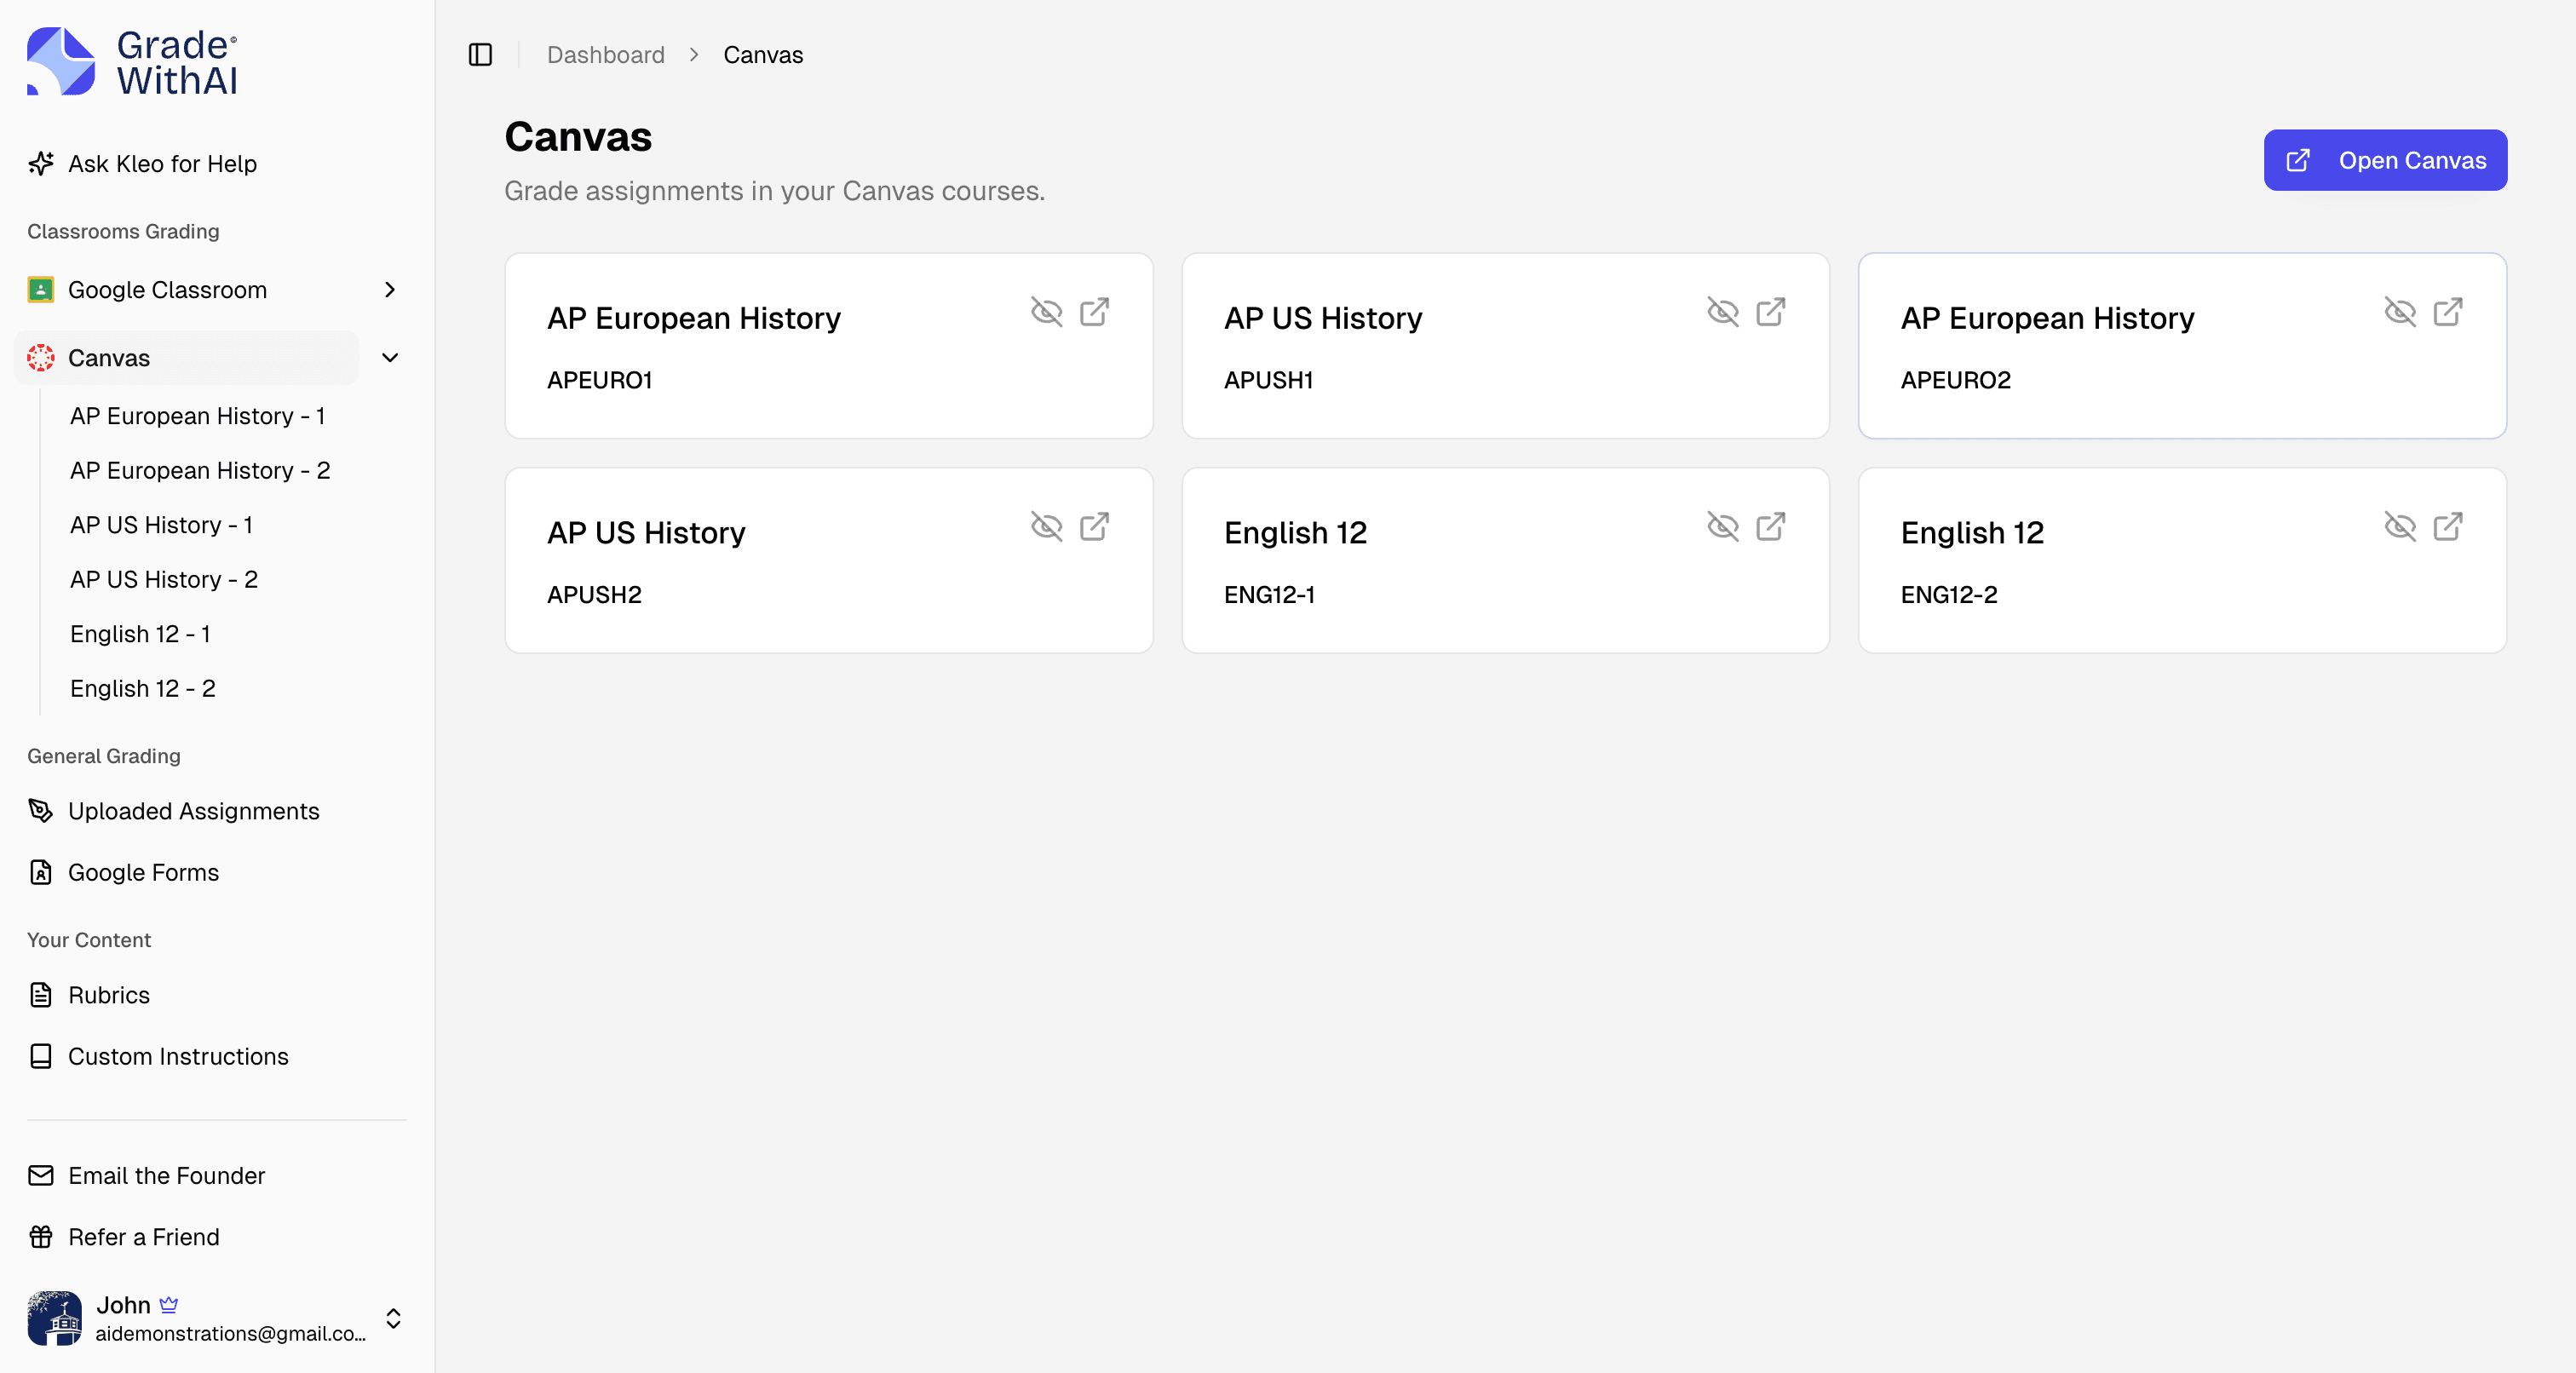2576x1373 pixels.
Task: Toggle the sidebar panel open or closed
Action: tap(480, 54)
